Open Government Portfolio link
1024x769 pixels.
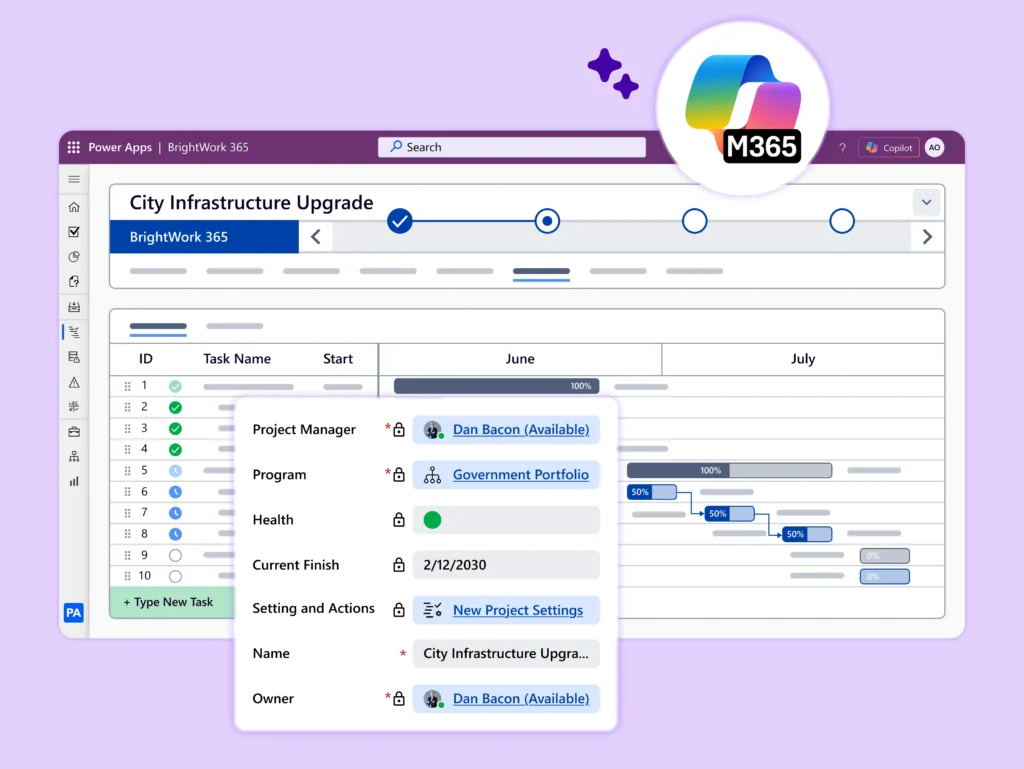tap(521, 475)
